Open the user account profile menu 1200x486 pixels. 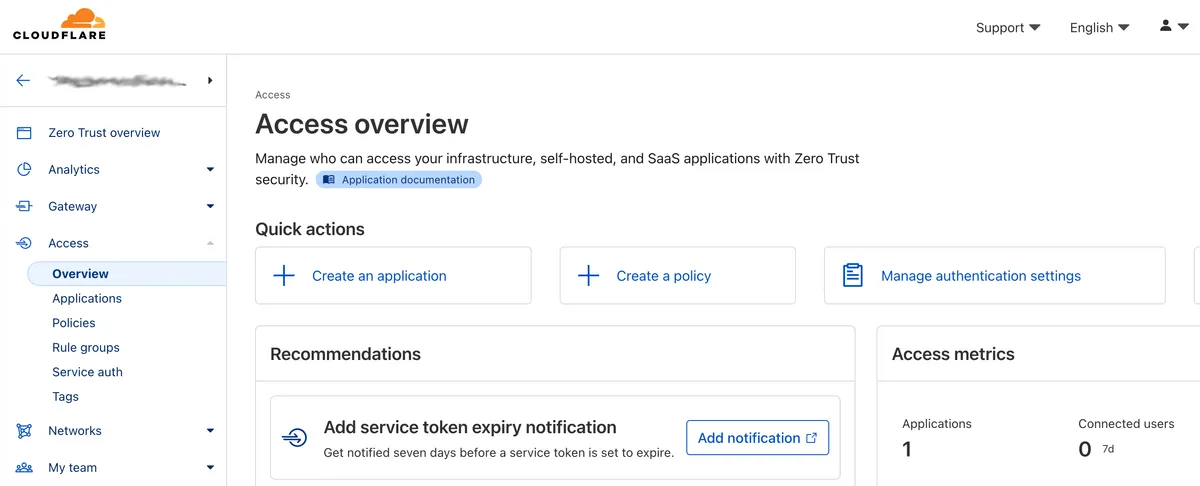point(1173,27)
